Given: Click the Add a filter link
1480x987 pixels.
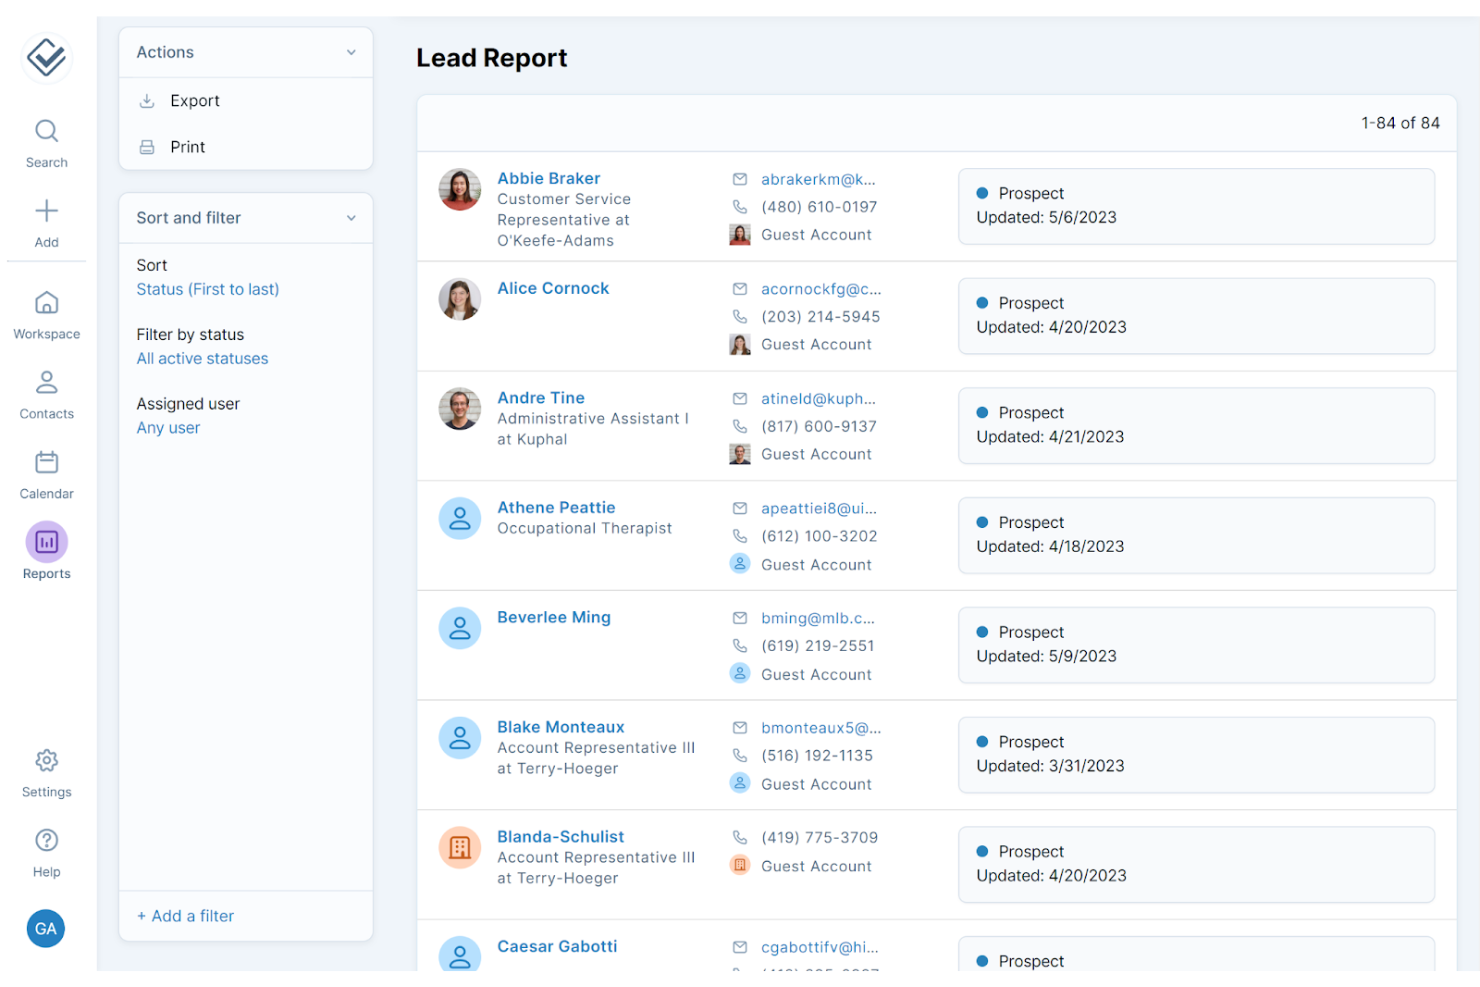Looking at the screenshot, I should point(185,915).
